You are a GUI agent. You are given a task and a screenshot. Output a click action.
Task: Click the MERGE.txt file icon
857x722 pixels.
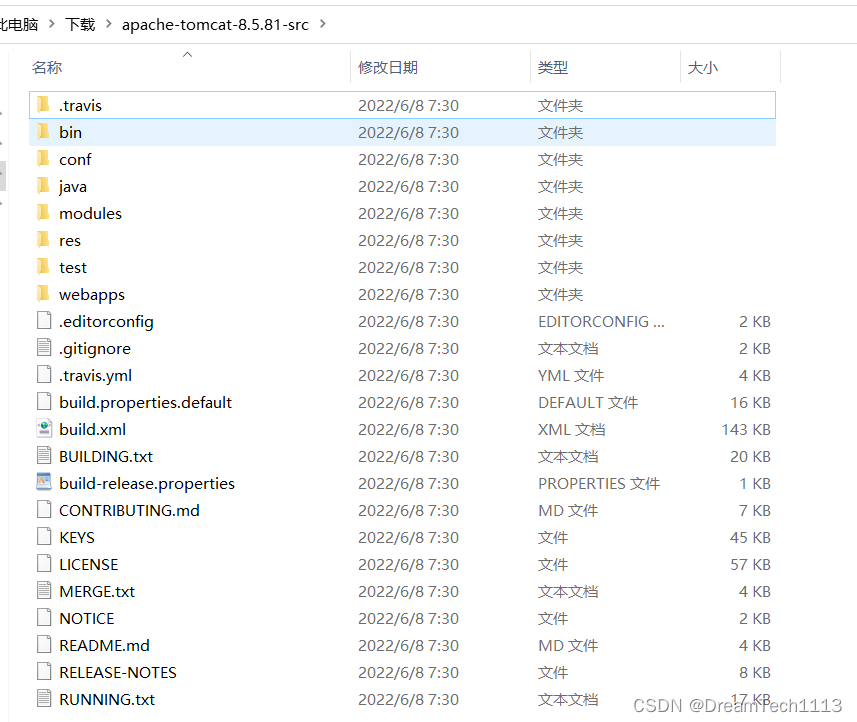pos(44,590)
